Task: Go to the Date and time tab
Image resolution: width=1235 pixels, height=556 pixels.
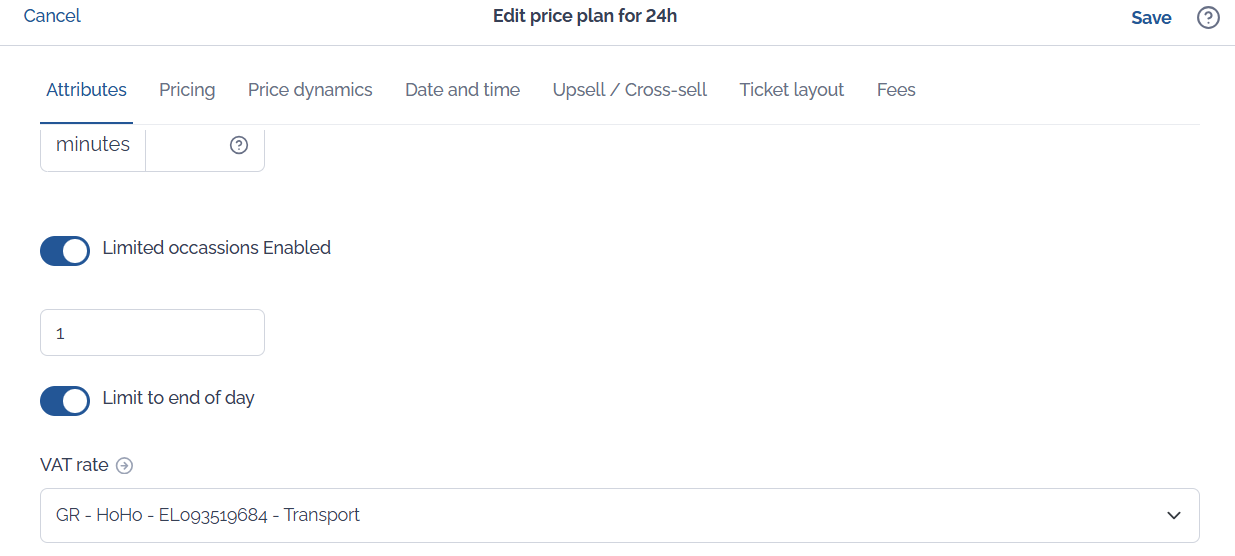Action: pos(462,90)
